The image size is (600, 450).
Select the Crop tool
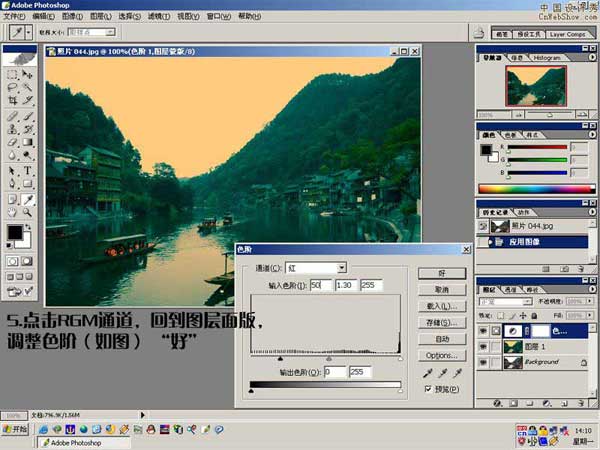tap(12, 100)
